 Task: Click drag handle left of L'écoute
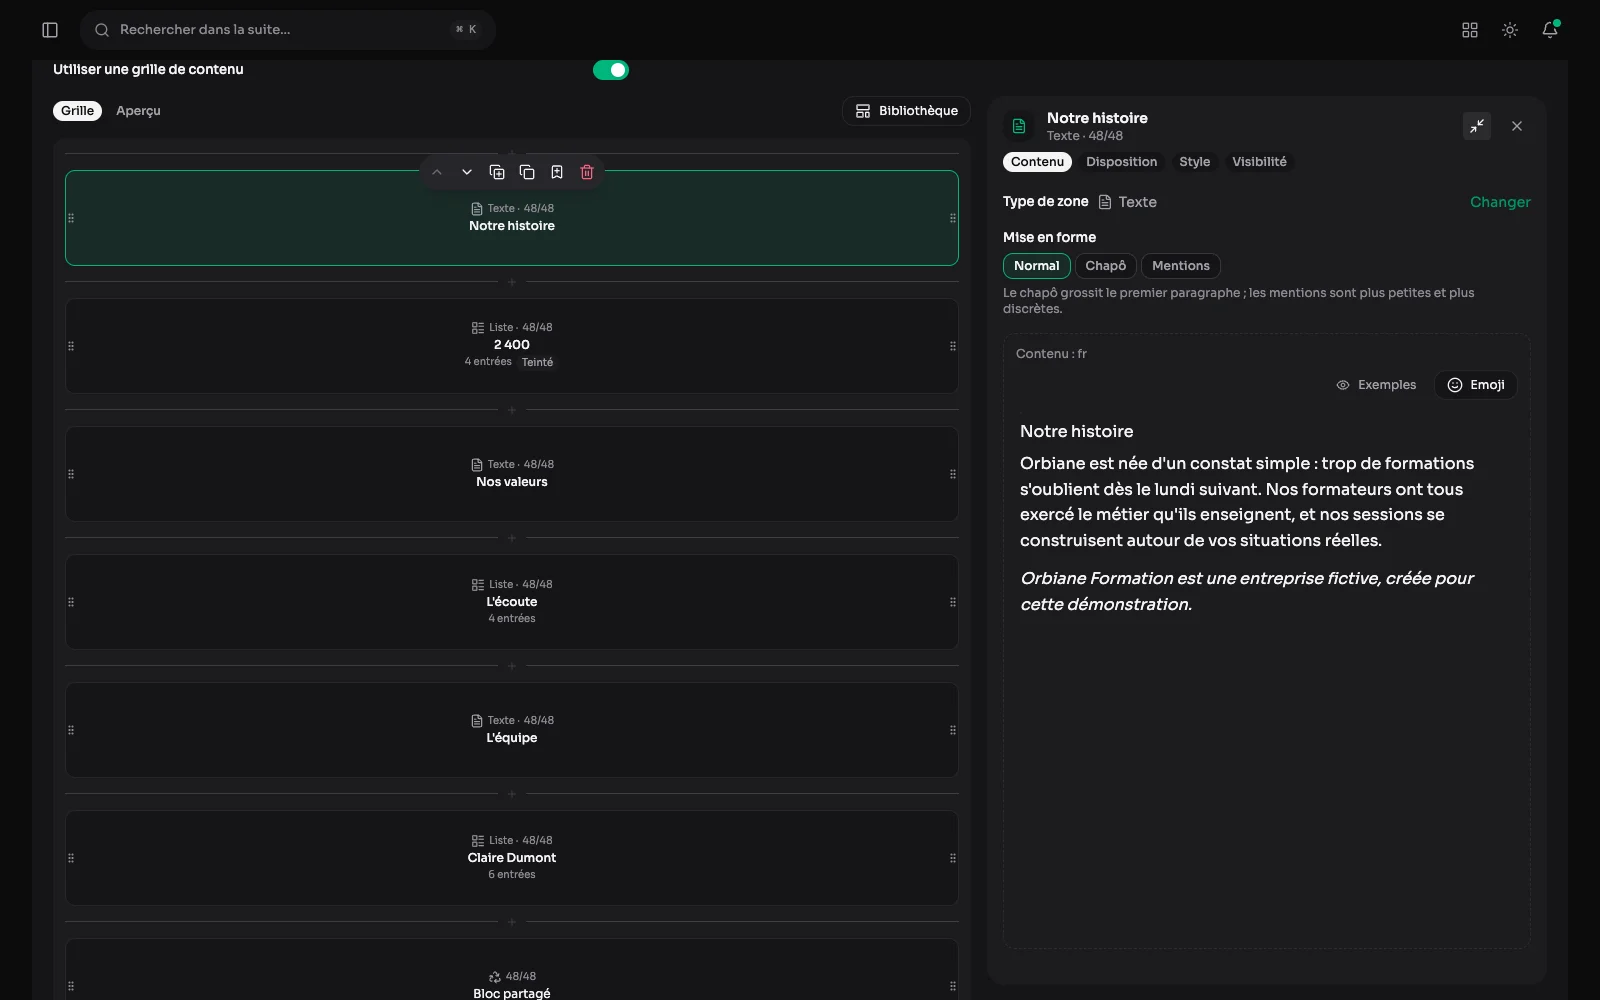[71, 602]
